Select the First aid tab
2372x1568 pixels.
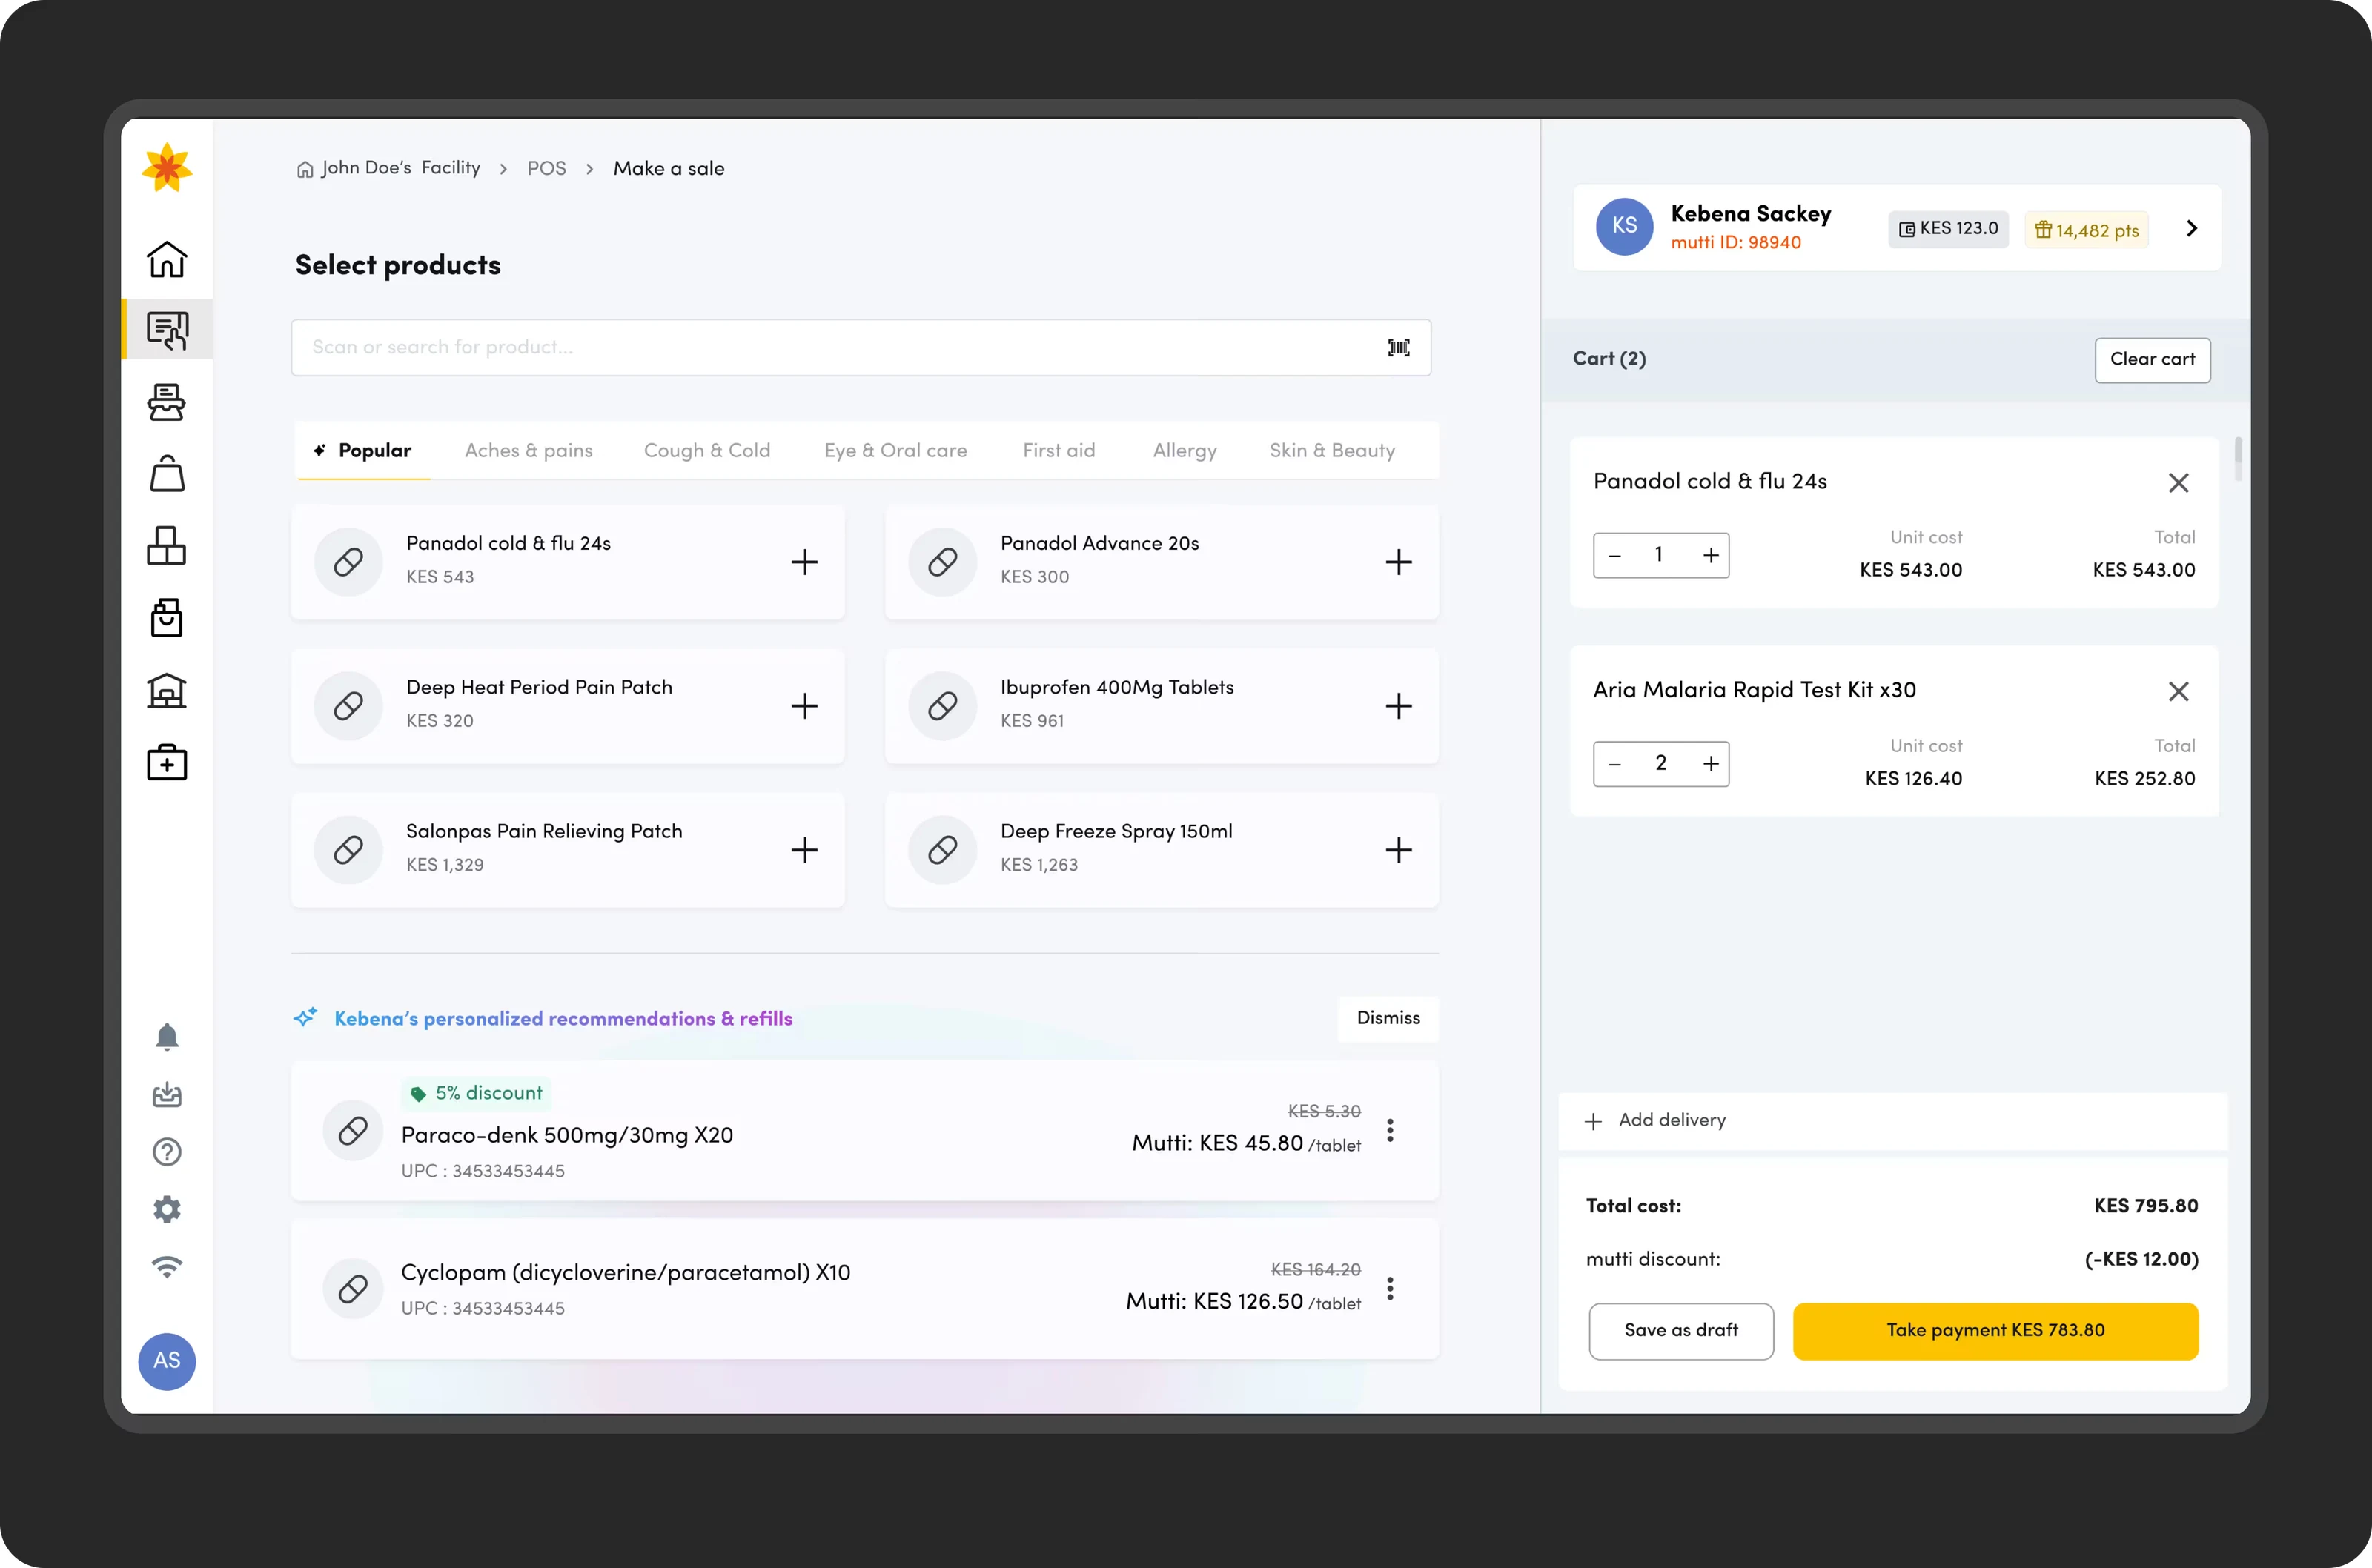(x=1058, y=450)
